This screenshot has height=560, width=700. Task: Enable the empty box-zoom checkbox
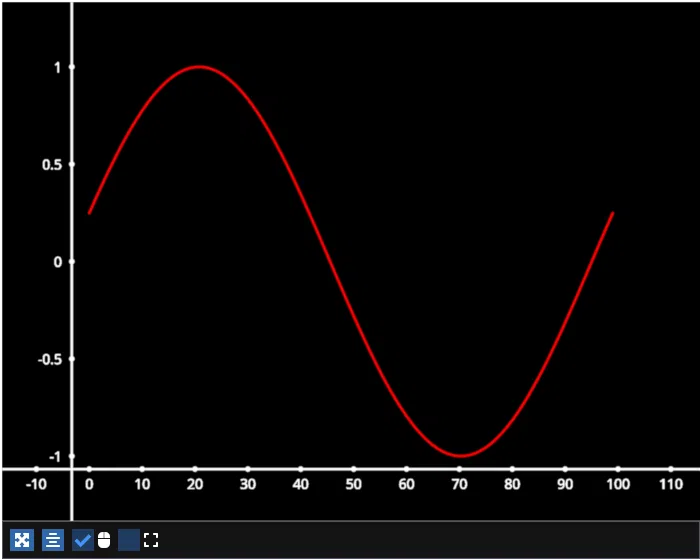129,540
